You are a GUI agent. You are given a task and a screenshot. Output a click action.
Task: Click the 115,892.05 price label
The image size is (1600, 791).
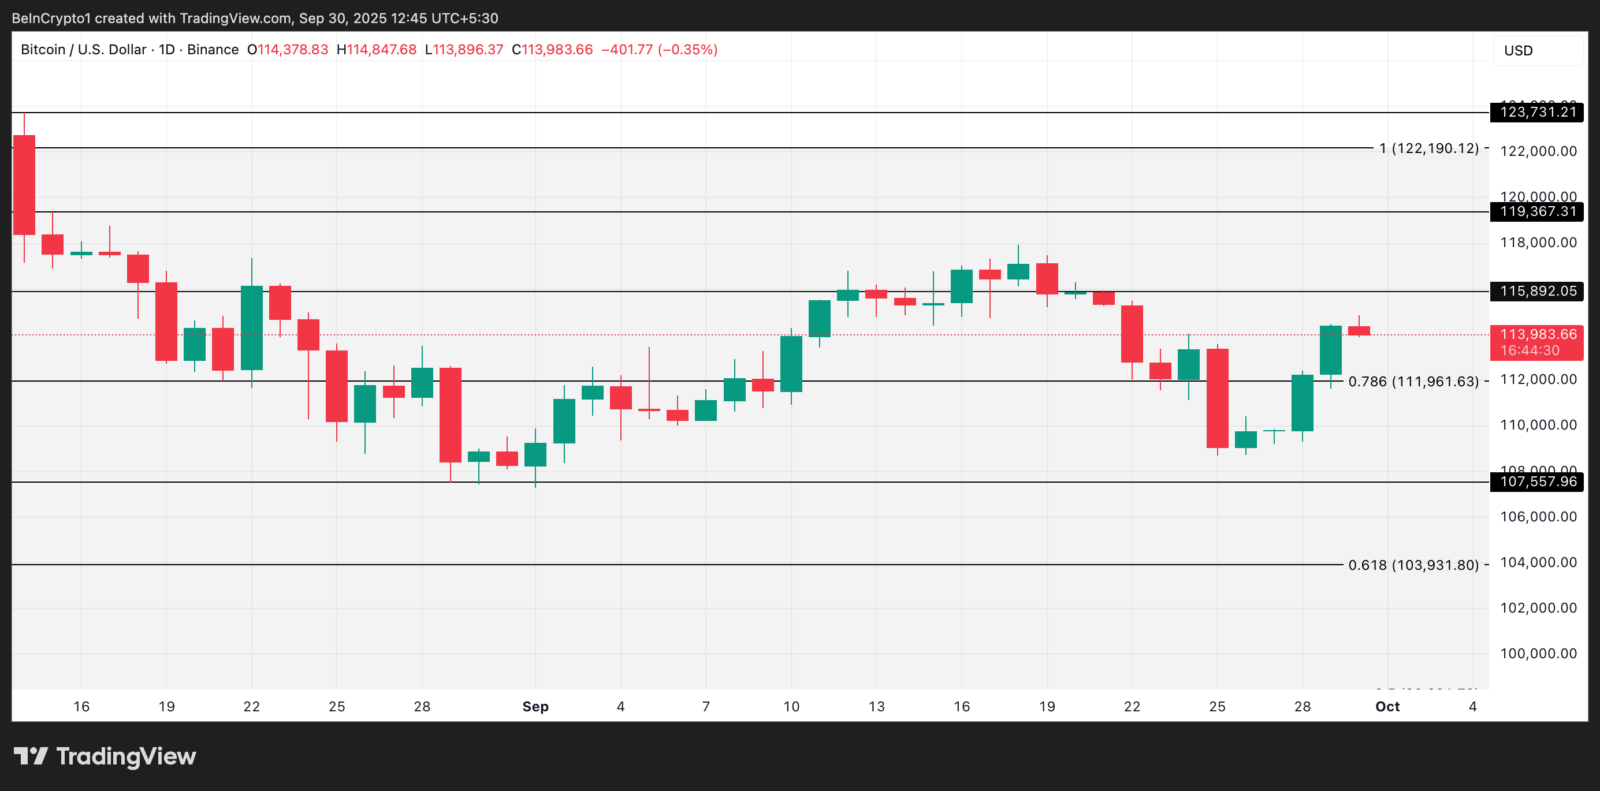(x=1538, y=291)
